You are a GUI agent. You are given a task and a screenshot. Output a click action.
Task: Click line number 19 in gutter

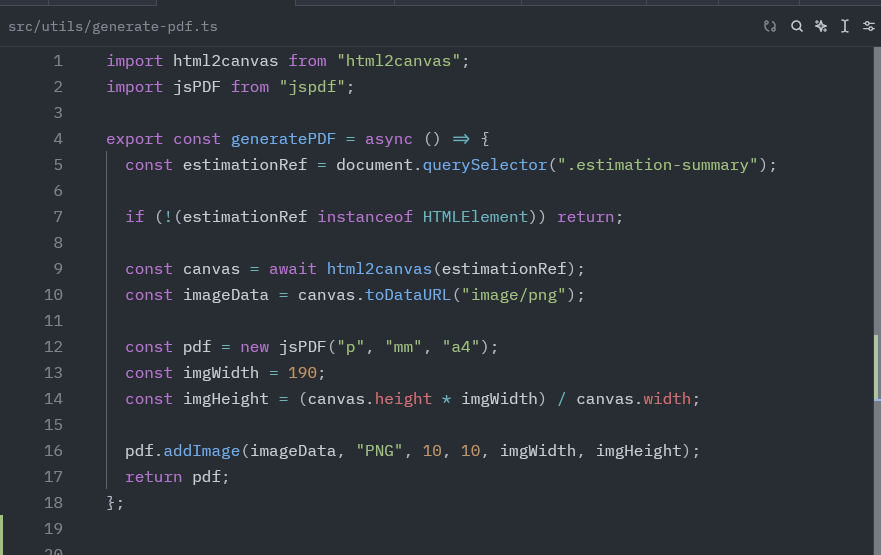tap(53, 529)
